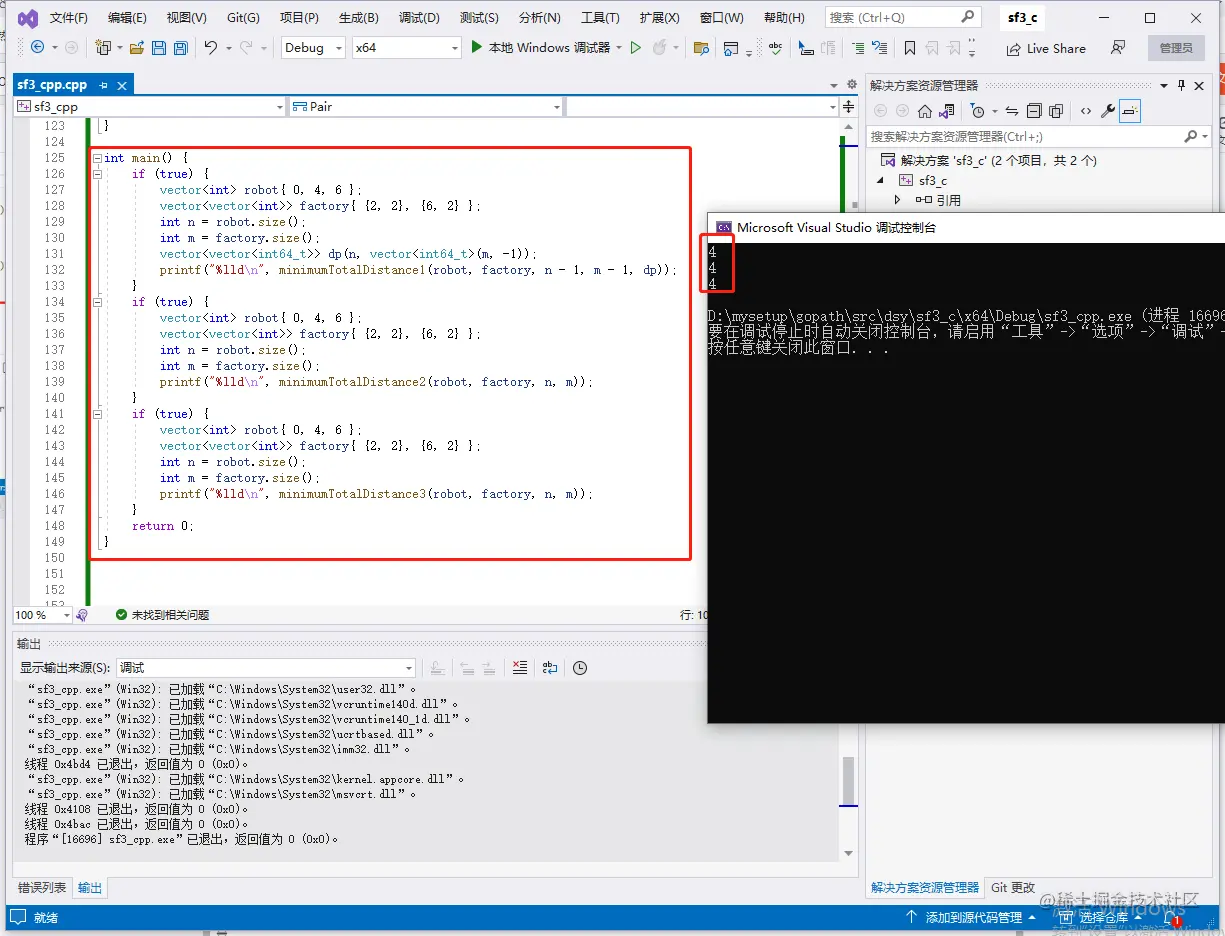Open the 工具(T) menu
This screenshot has width=1225, height=936.
tap(600, 18)
